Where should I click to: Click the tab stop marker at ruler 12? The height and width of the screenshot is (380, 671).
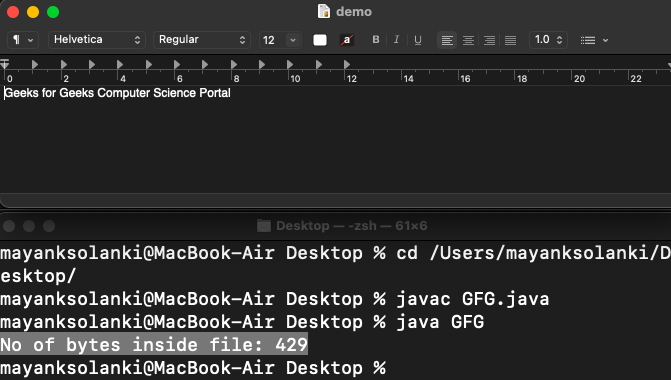coord(347,65)
